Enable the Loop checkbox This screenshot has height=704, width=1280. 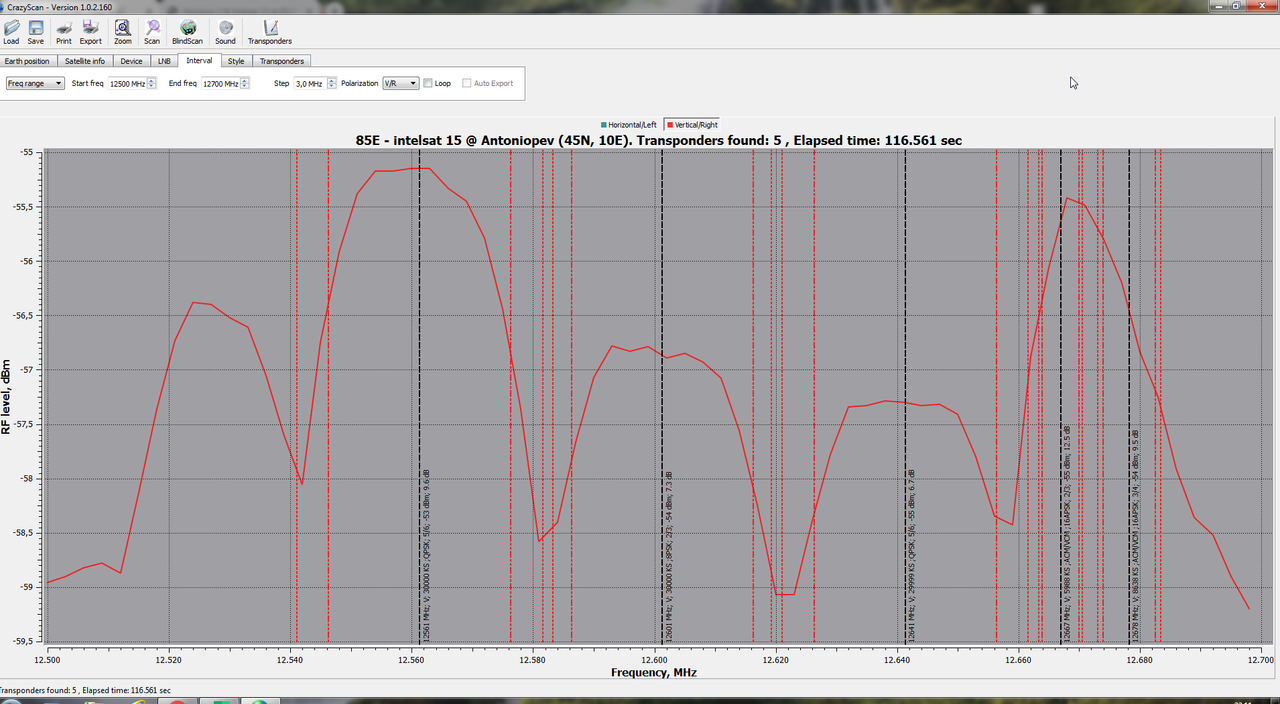(428, 84)
